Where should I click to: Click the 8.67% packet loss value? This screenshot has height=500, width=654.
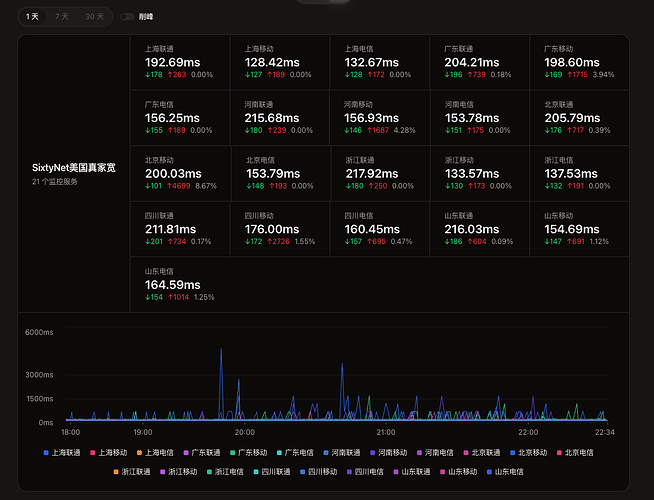coord(206,186)
